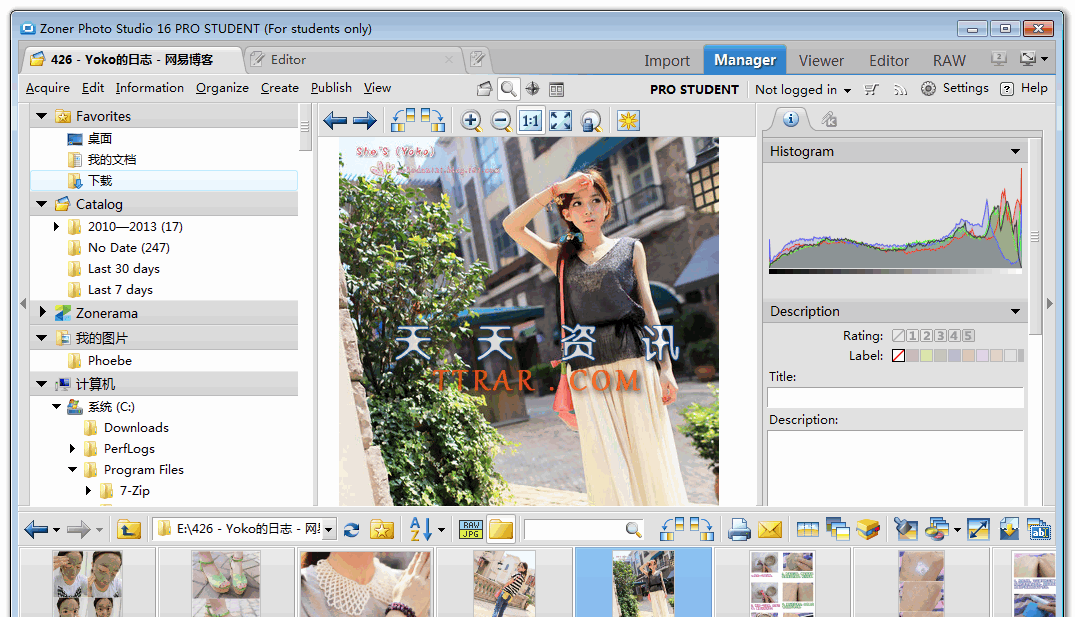Open Help
Image resolution: width=1075 pixels, height=617 pixels.
pyautogui.click(x=1024, y=88)
